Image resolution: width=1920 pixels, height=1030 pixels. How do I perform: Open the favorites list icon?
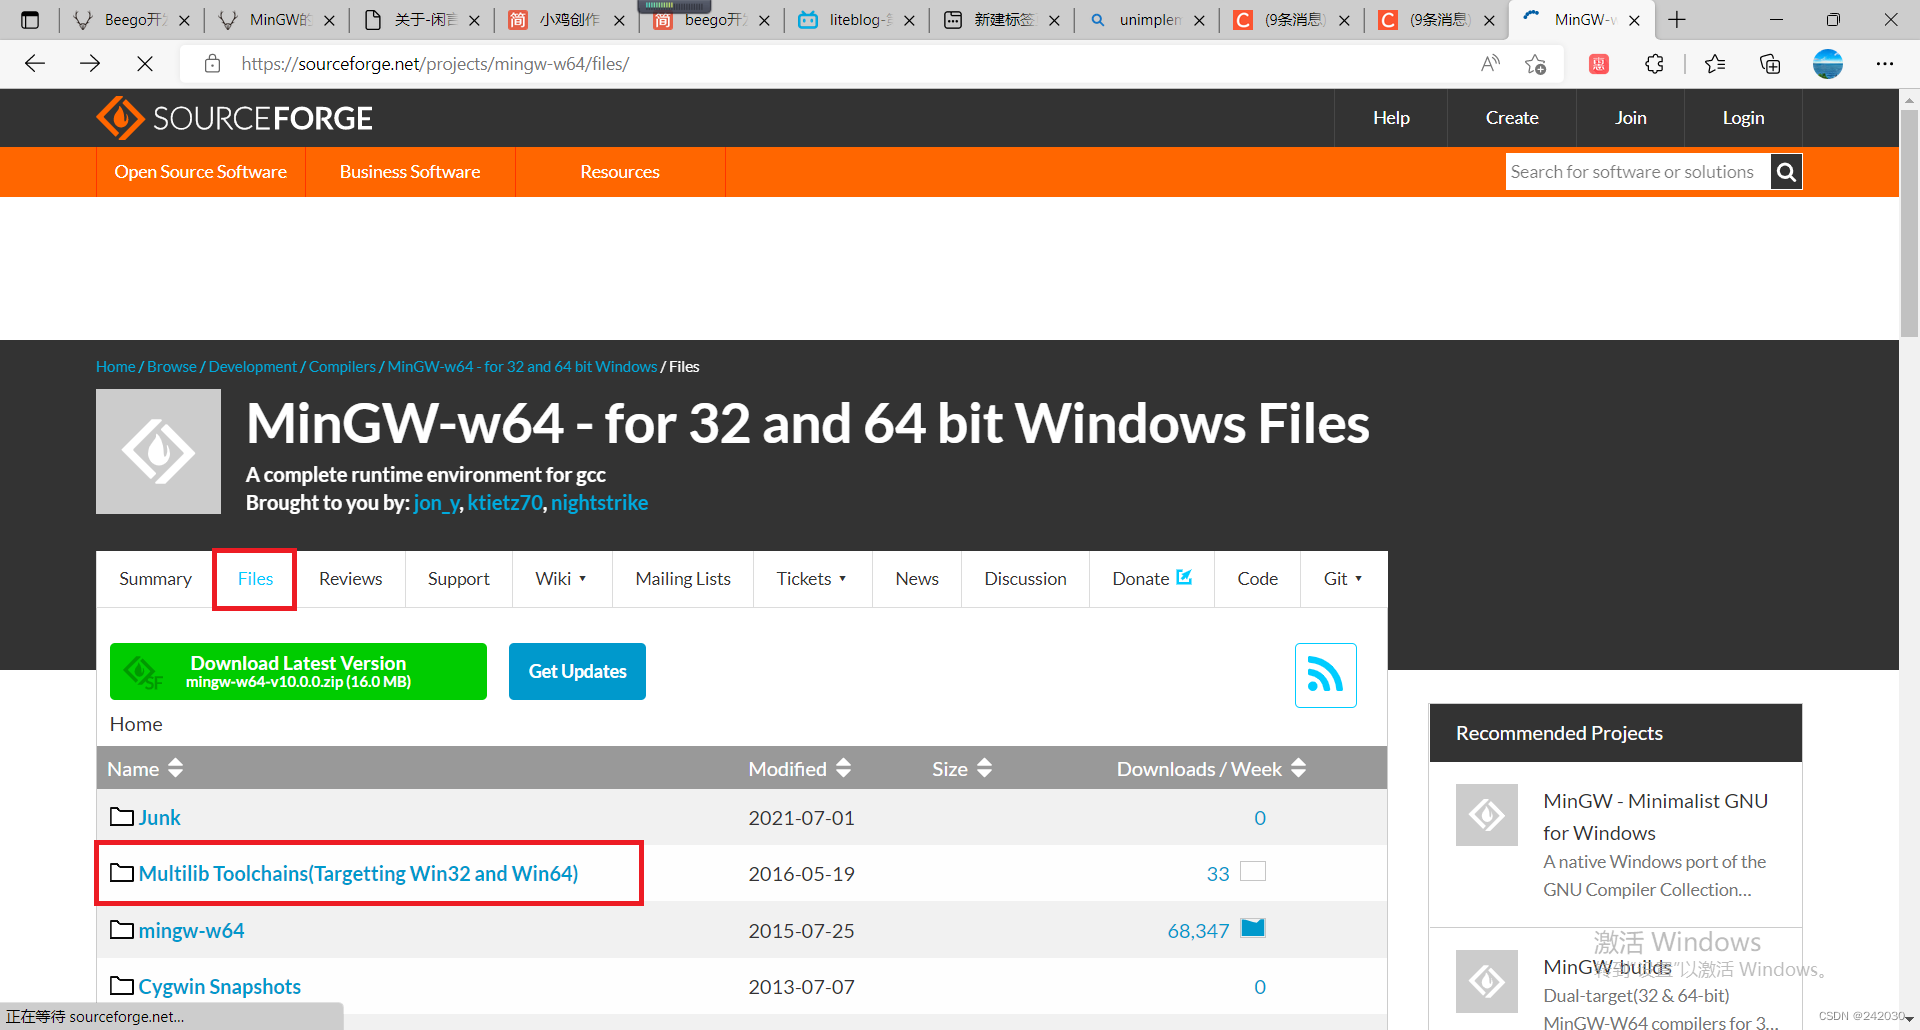tap(1715, 64)
